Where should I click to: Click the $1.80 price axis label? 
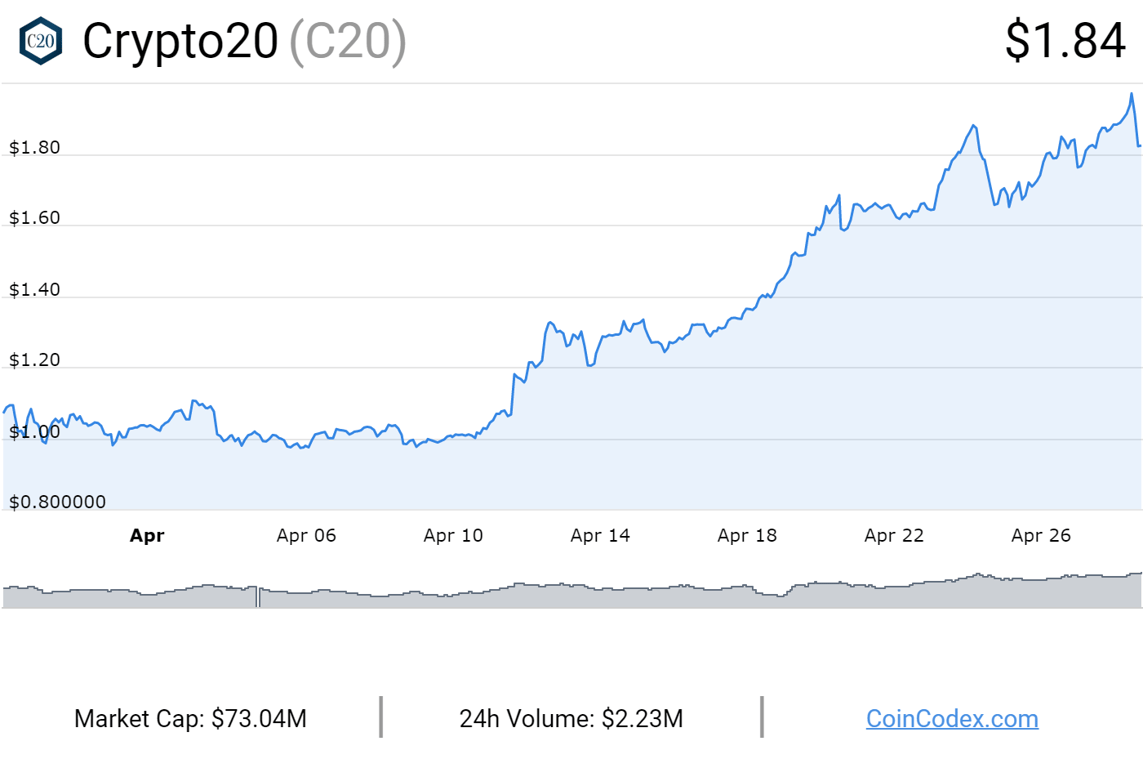[35, 148]
